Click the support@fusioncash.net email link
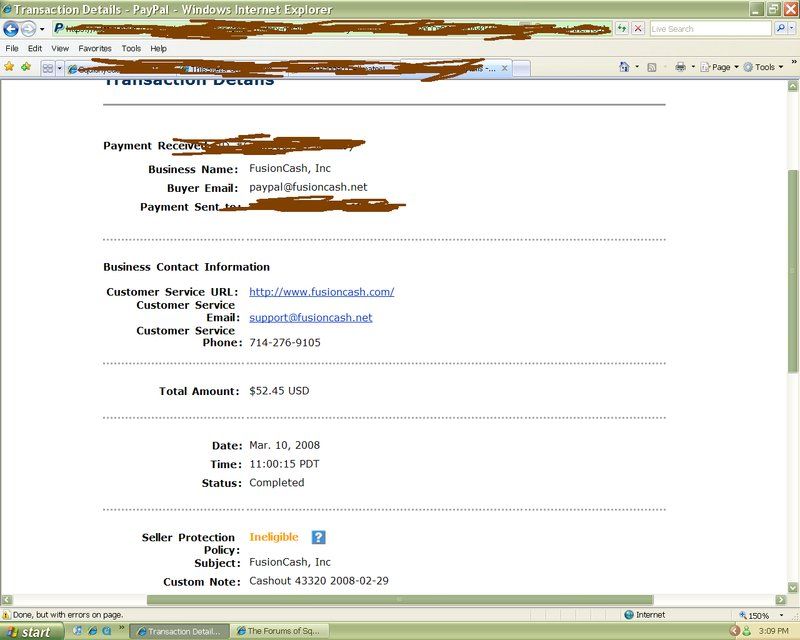 coord(310,318)
